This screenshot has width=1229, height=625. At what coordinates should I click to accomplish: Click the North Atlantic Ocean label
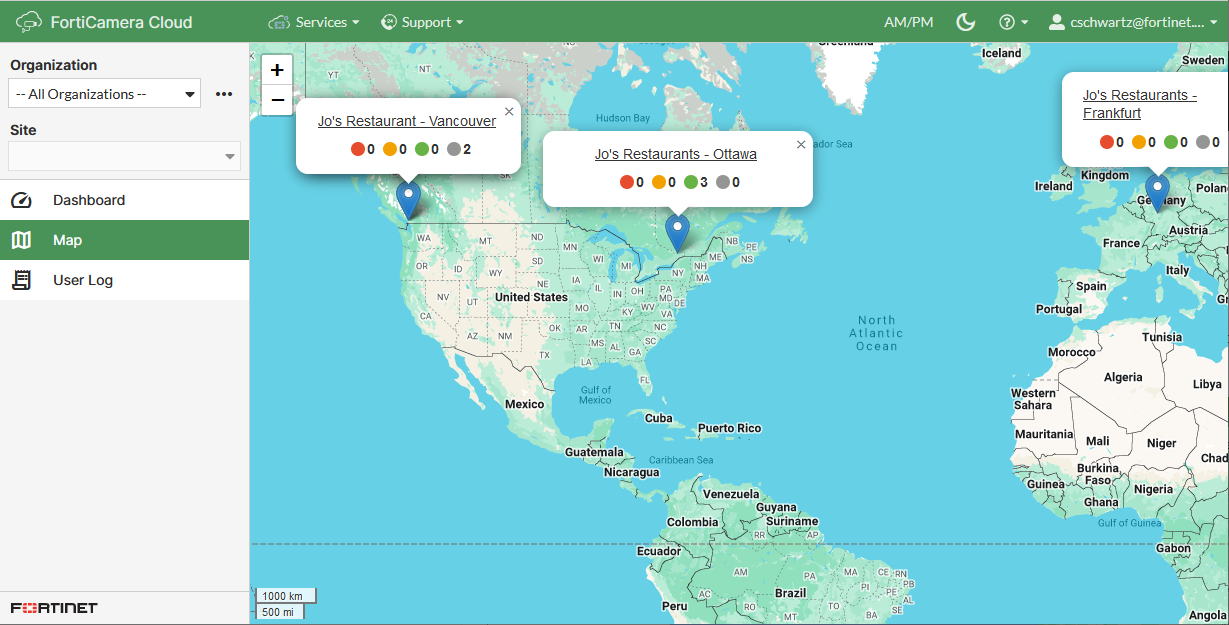point(877,333)
